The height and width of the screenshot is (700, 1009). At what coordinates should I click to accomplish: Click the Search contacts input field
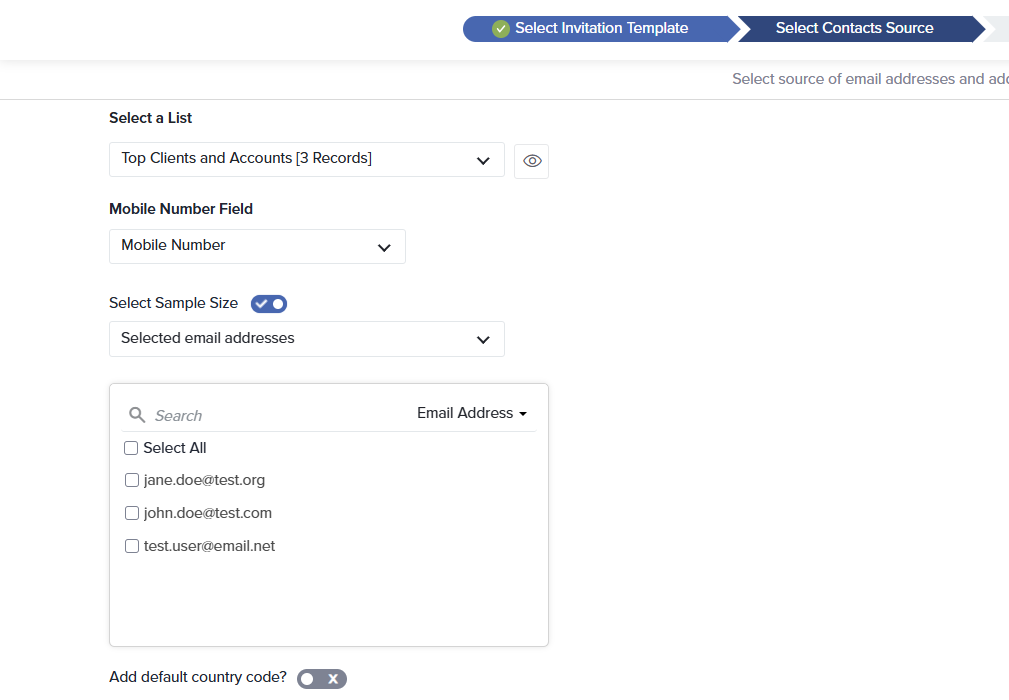click(x=270, y=415)
